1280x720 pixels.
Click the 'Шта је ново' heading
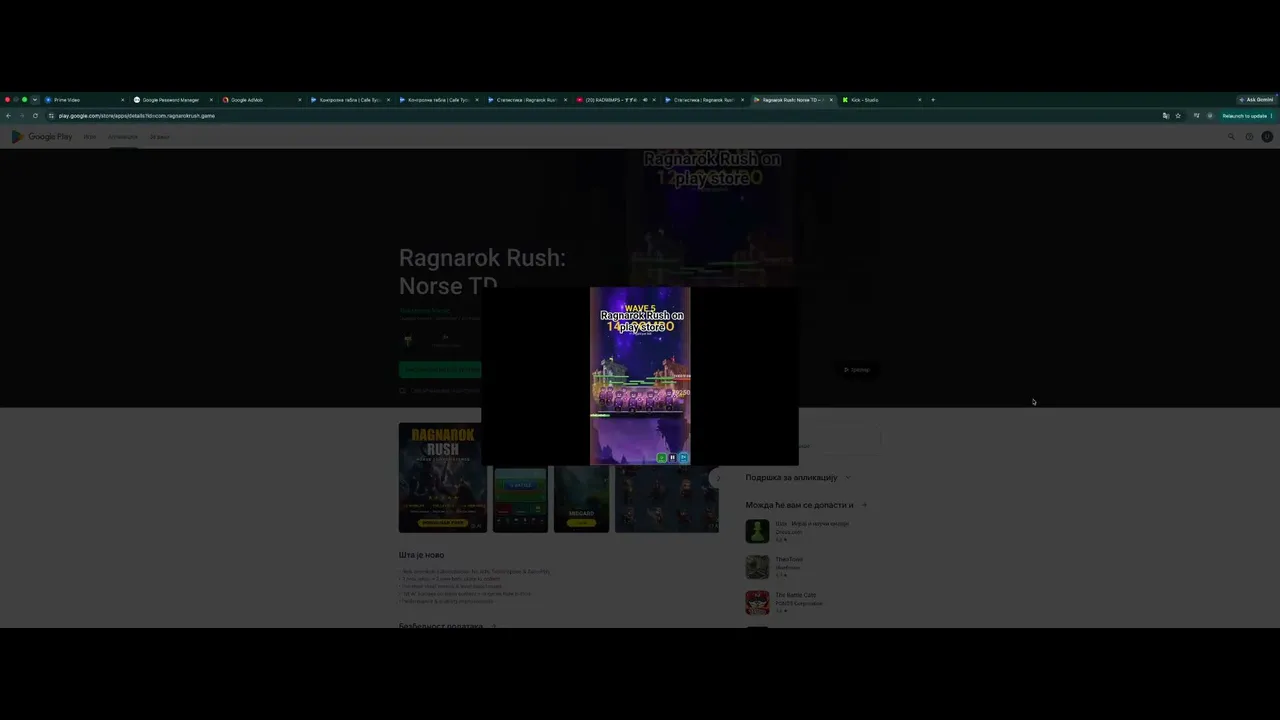(x=422, y=555)
